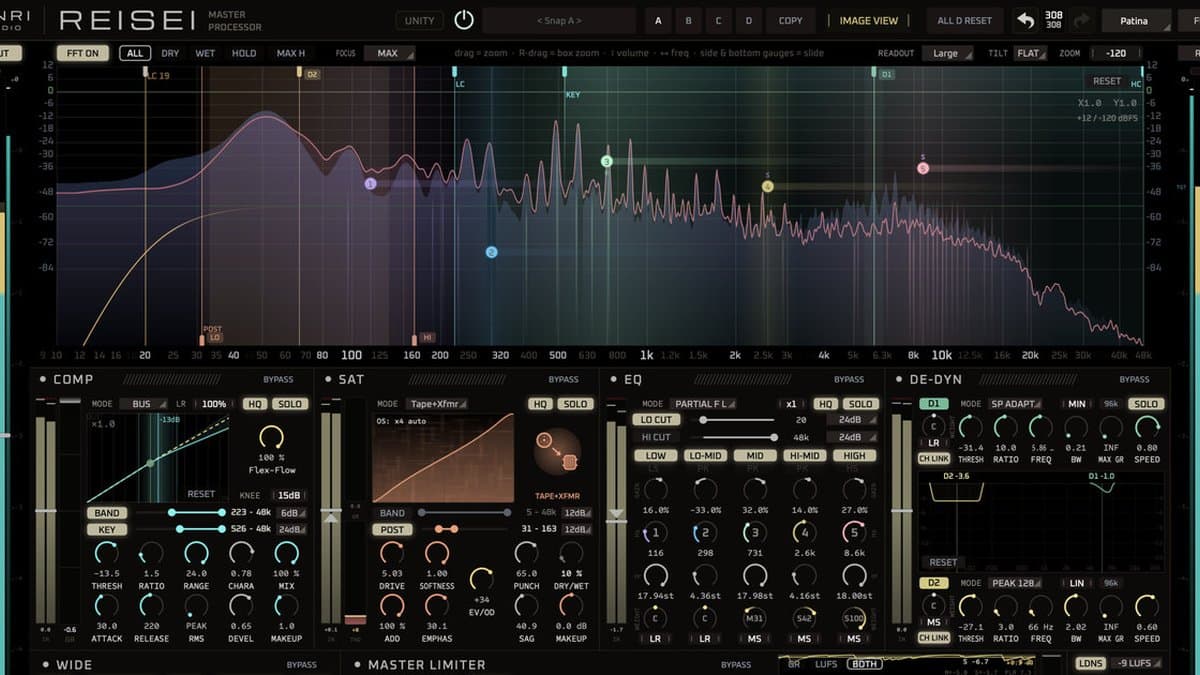Select EQ node 2 in the spectrum
1200x675 pixels.
tap(491, 252)
